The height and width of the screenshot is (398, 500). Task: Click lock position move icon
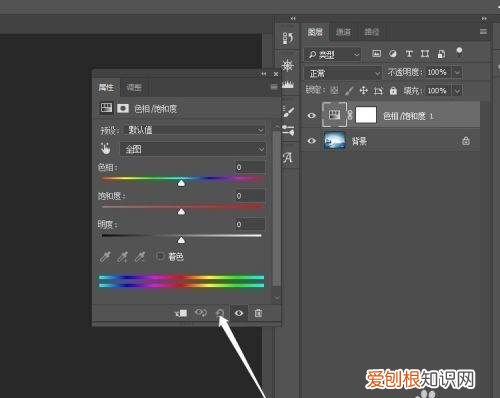[x=364, y=90]
